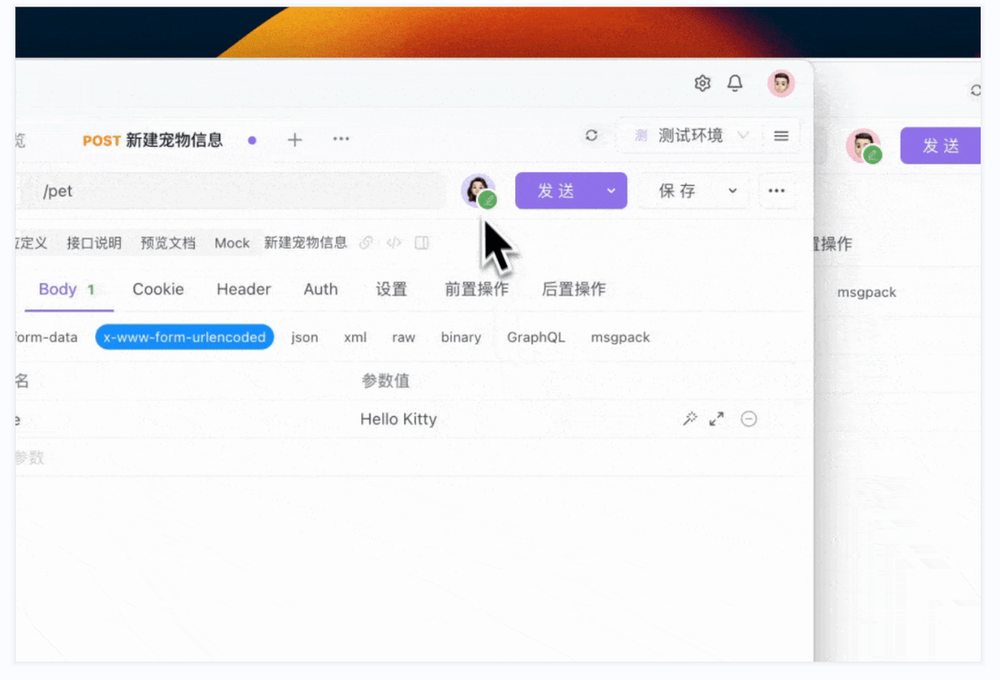Image resolution: width=1000 pixels, height=680 pixels.
Task: Select the json body type option
Action: coord(304,337)
